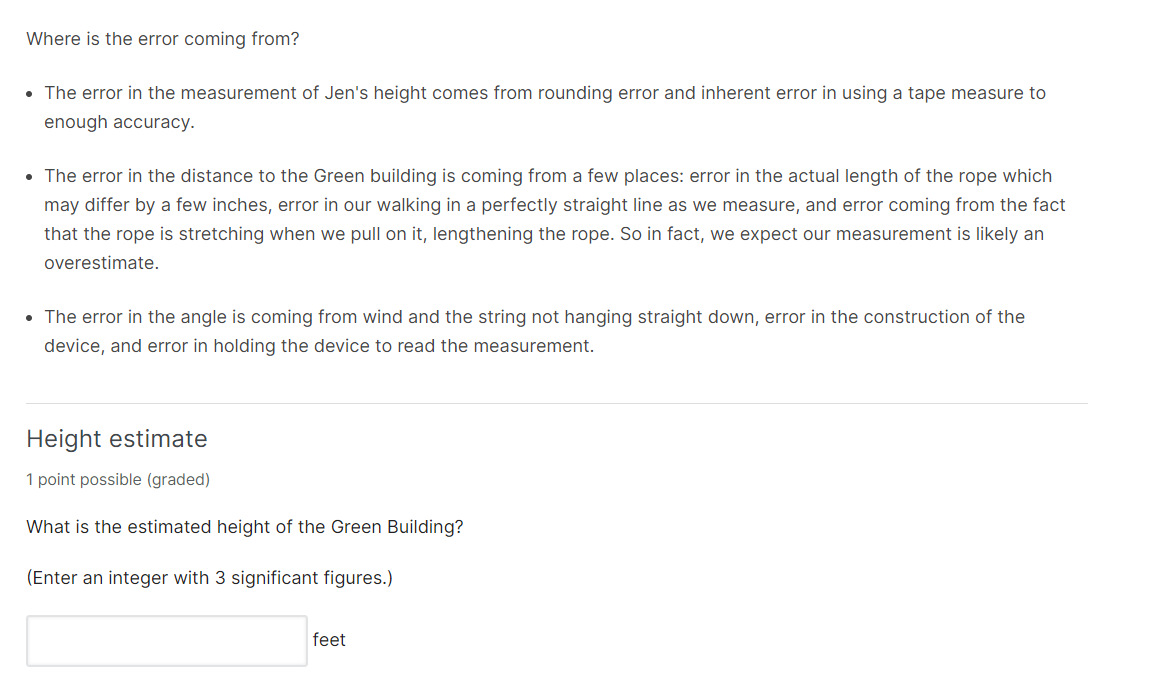Click the empty text field before "feet"

(166, 640)
